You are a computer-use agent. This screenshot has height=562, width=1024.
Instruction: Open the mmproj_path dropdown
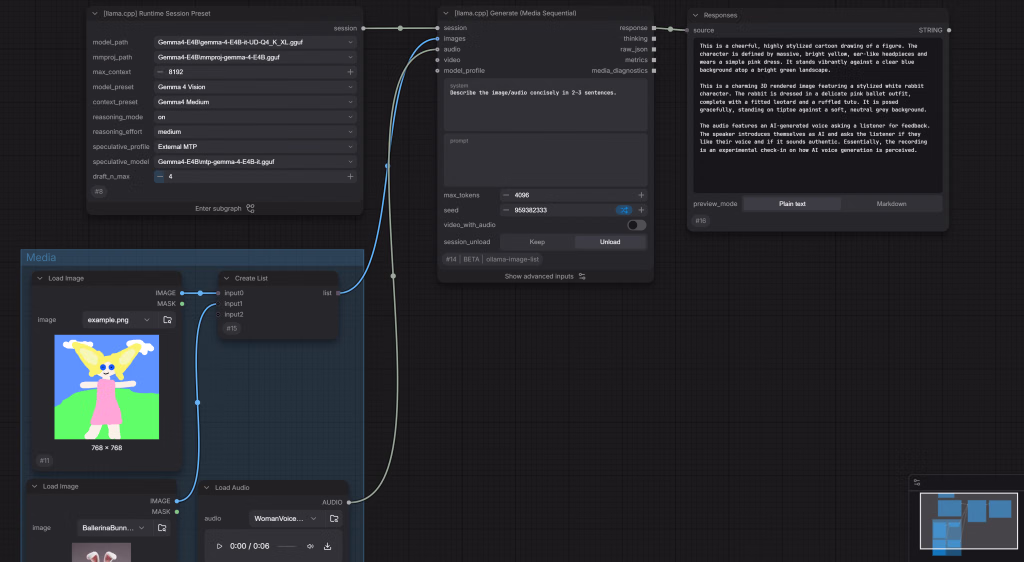pyautogui.click(x=255, y=57)
